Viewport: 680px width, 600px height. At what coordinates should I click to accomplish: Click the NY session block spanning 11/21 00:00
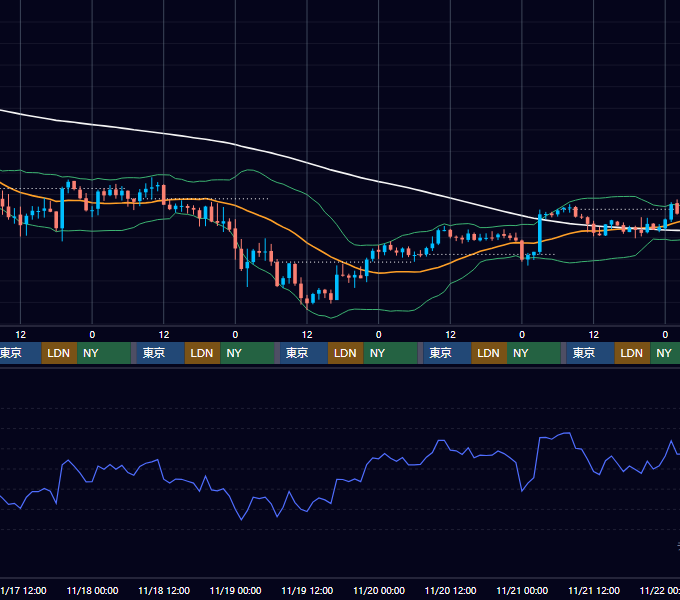pos(534,353)
